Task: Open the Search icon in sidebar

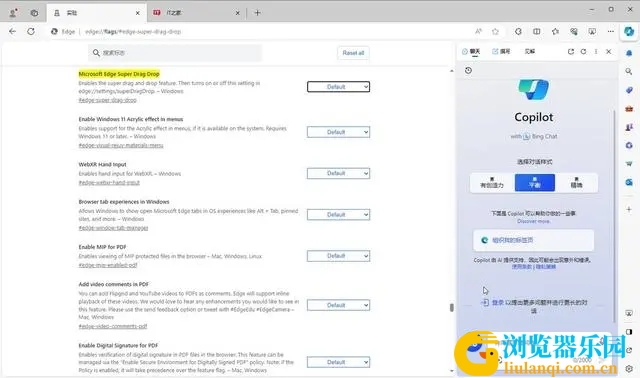Action: (629, 71)
